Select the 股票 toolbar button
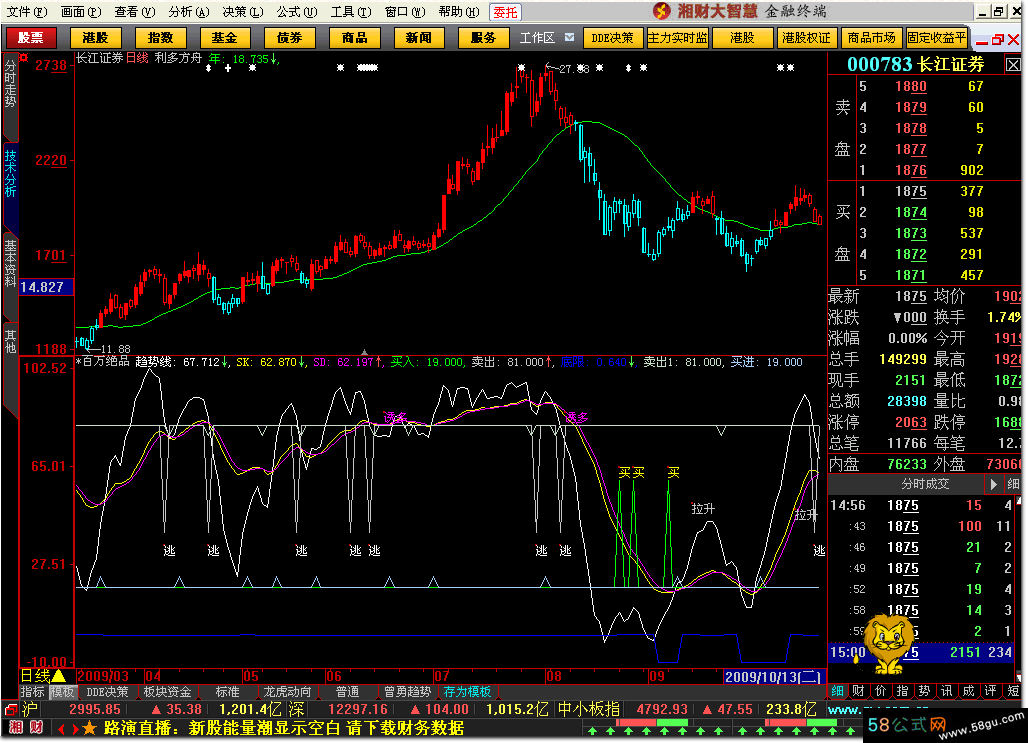1028x743 pixels. 30,38
